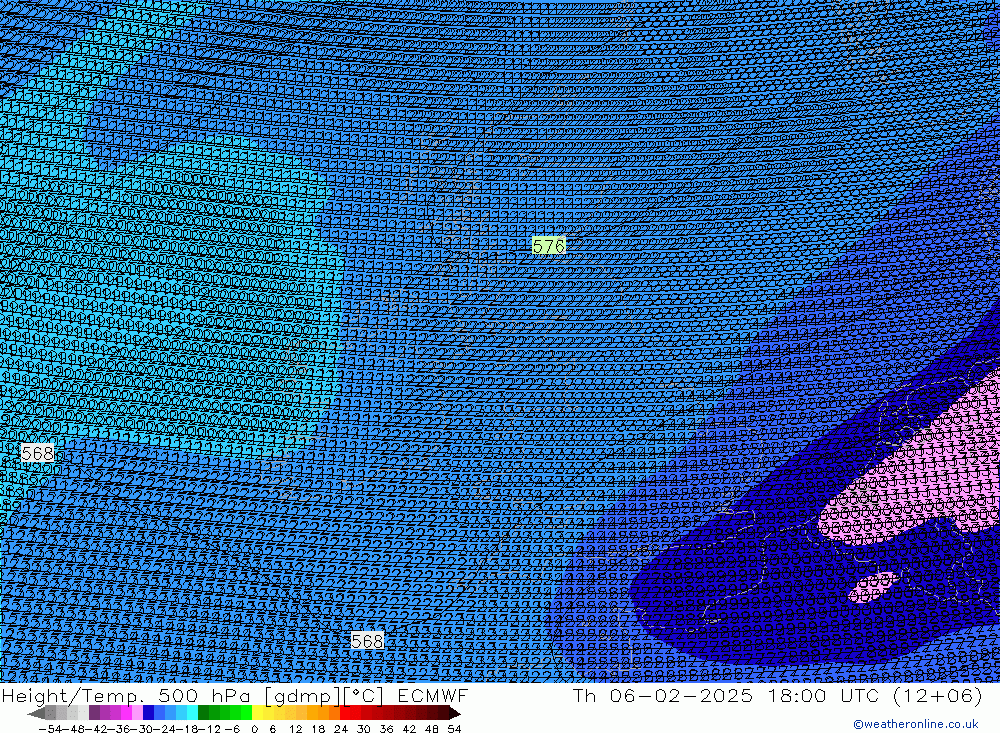
Task: Click the '[gdmp][°C]' units text in the title
Action: click(x=325, y=695)
